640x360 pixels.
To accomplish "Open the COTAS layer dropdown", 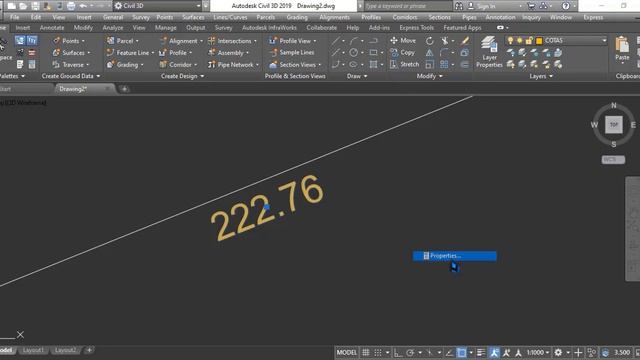I will point(604,40).
